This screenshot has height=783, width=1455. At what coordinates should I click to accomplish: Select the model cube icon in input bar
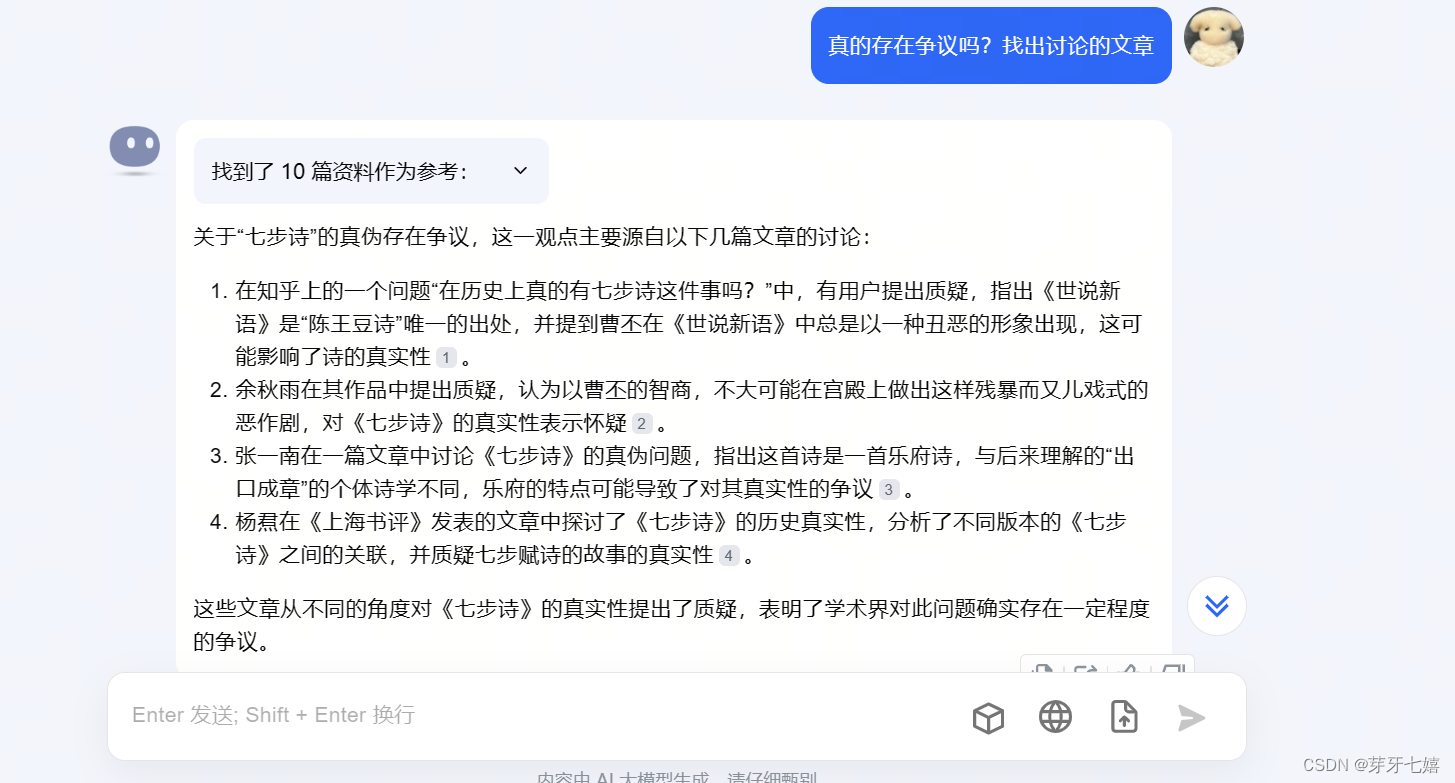pyautogui.click(x=988, y=717)
